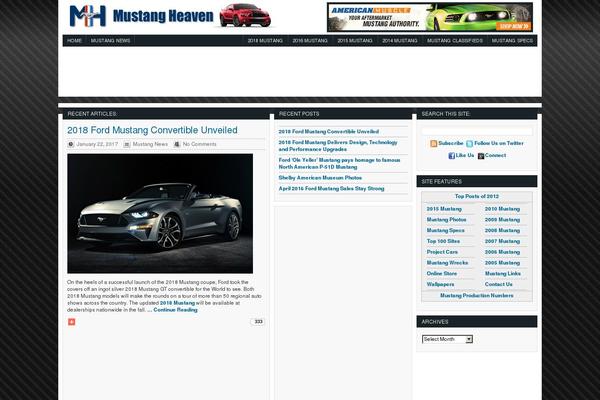Click the category icon beside Mustang News
Viewport: 600px width, 400px height.
(x=127, y=144)
